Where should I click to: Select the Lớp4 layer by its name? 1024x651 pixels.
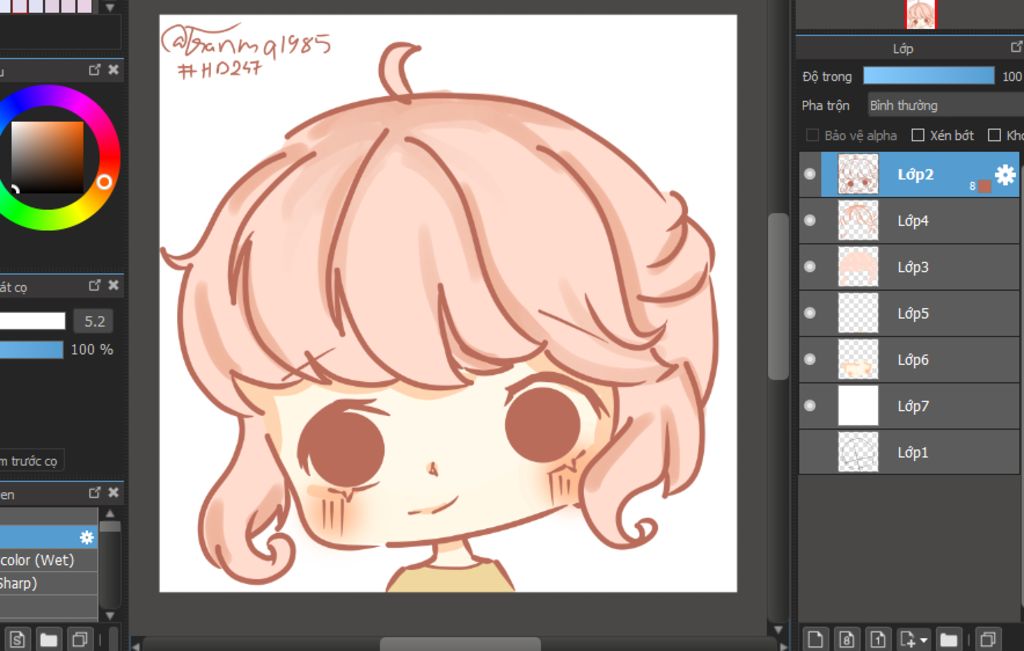tap(912, 221)
